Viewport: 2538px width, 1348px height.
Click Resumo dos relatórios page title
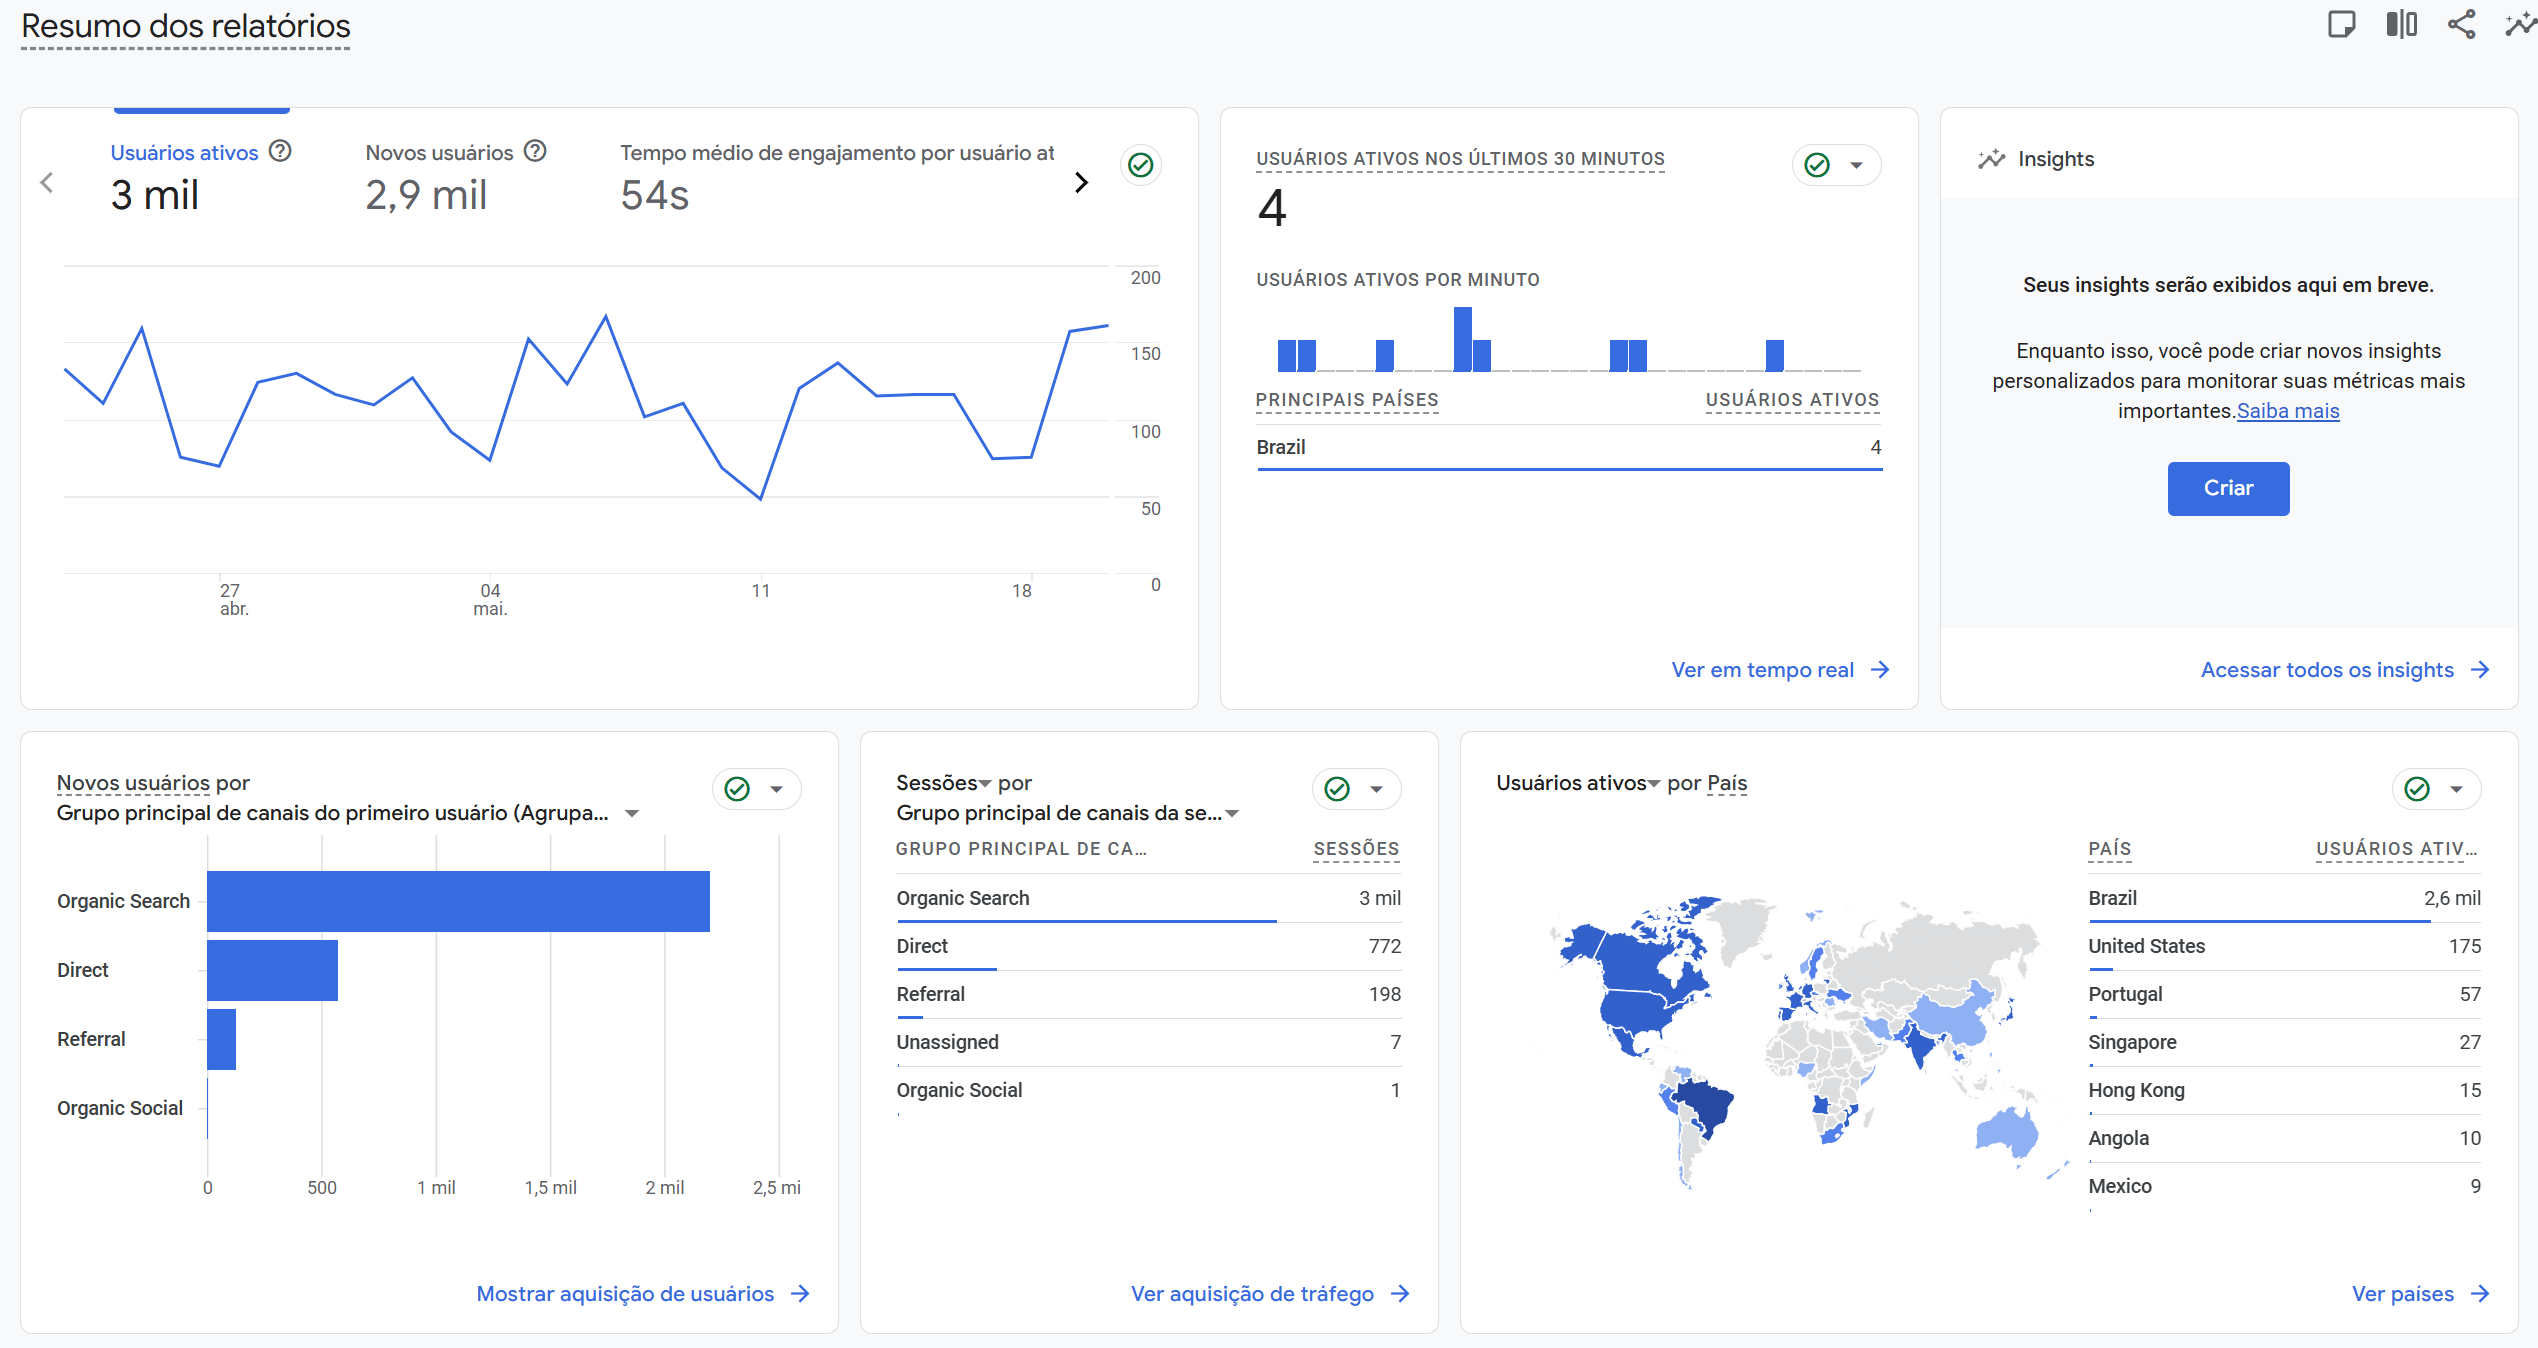(186, 27)
